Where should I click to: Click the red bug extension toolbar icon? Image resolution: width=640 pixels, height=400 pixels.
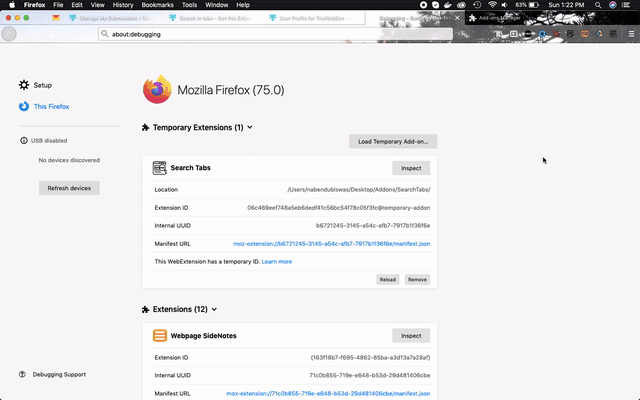point(556,34)
